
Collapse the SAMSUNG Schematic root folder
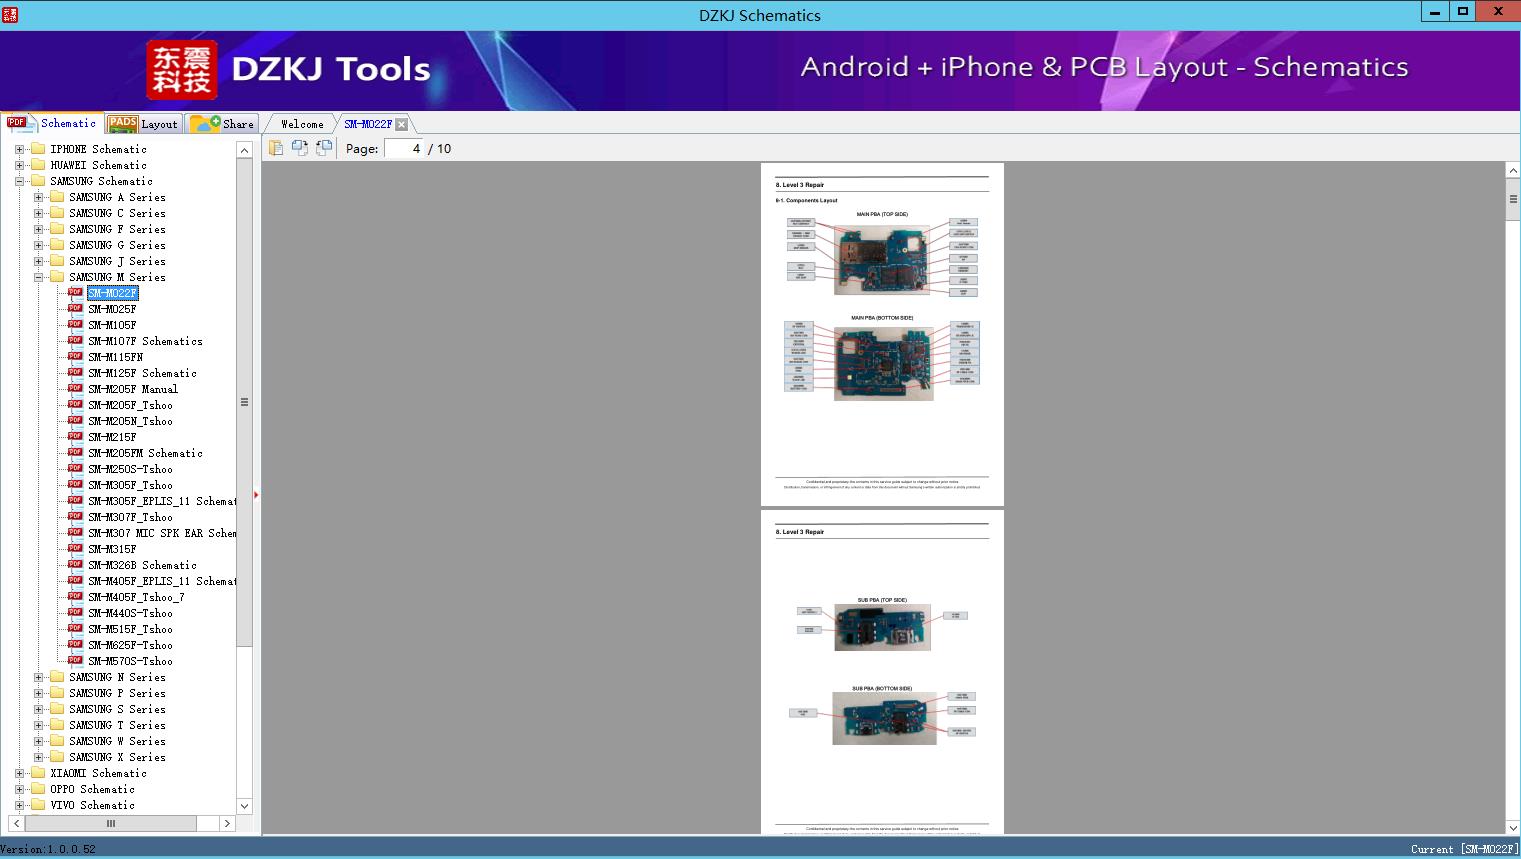coord(19,181)
